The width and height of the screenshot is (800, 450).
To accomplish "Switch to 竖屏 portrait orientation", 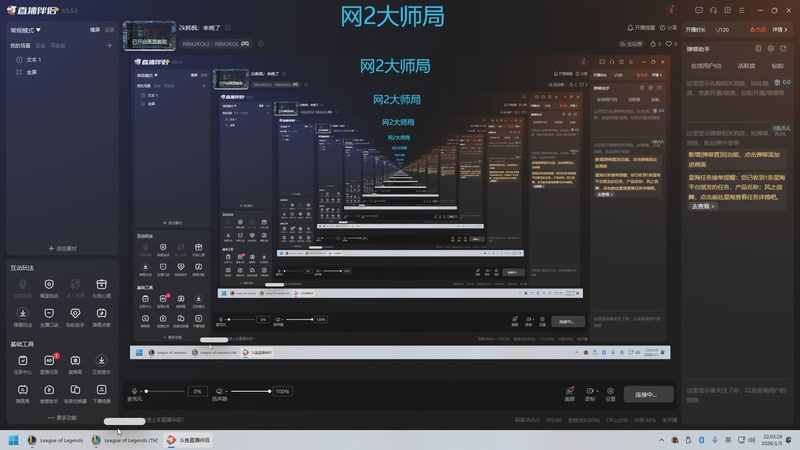I will (110, 30).
